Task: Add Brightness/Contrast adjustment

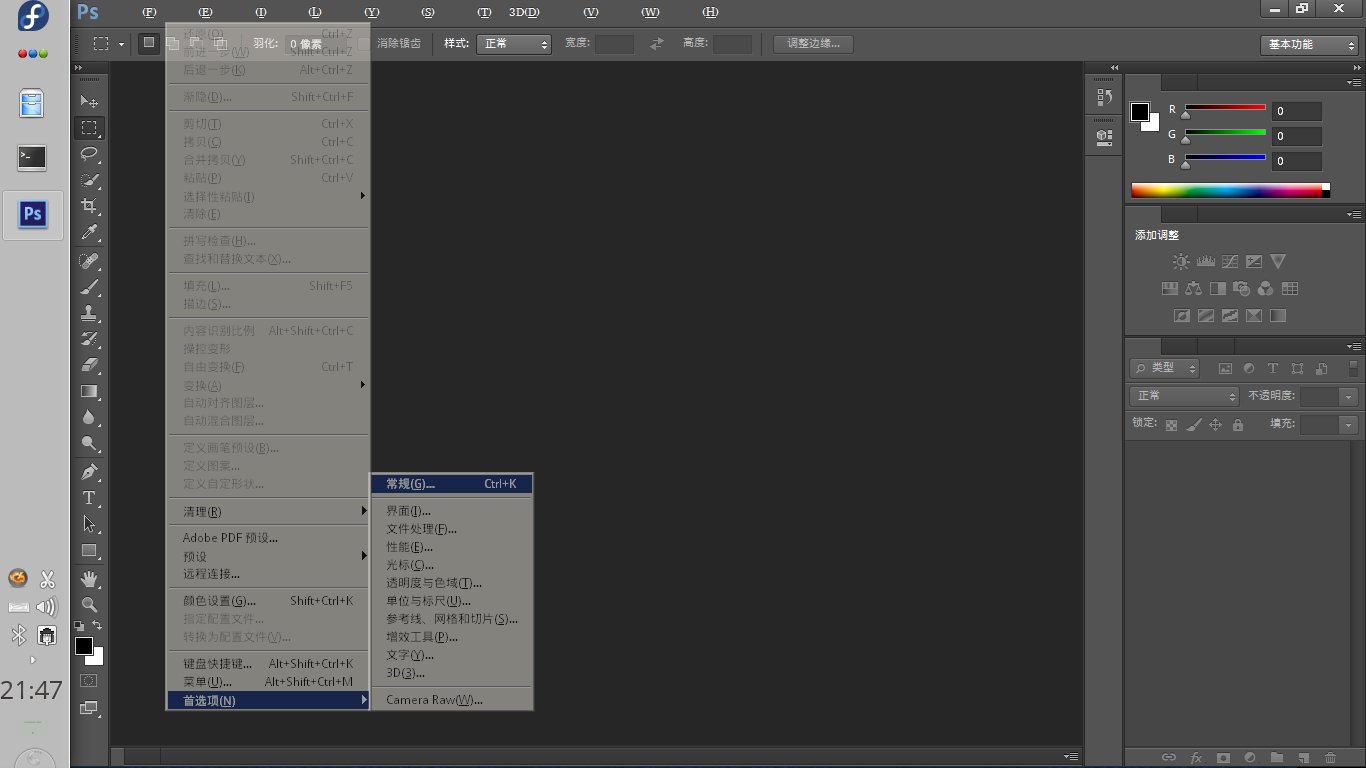Action: [1181, 262]
